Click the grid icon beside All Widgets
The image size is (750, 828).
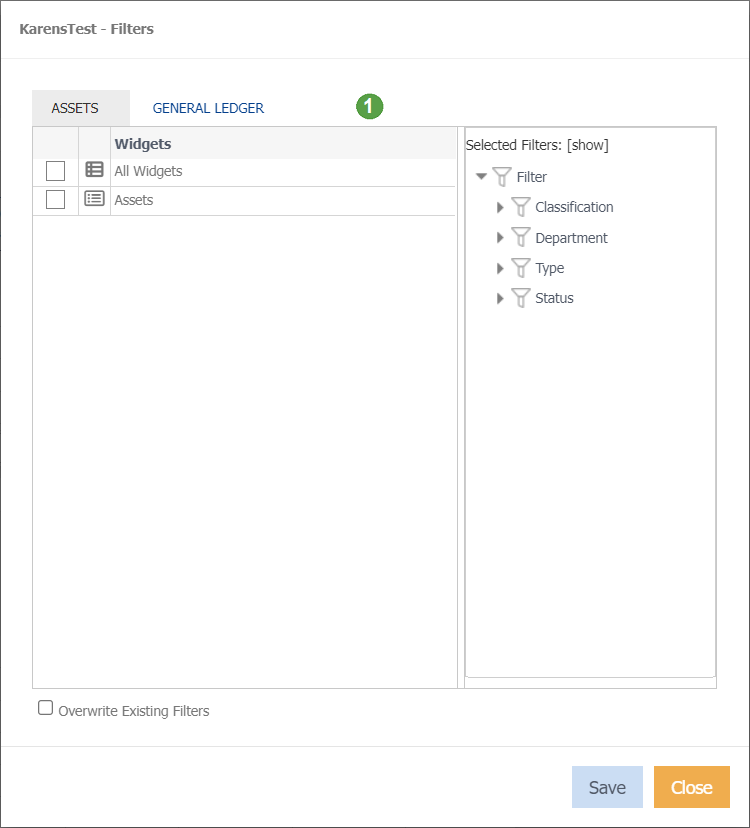(x=93, y=170)
